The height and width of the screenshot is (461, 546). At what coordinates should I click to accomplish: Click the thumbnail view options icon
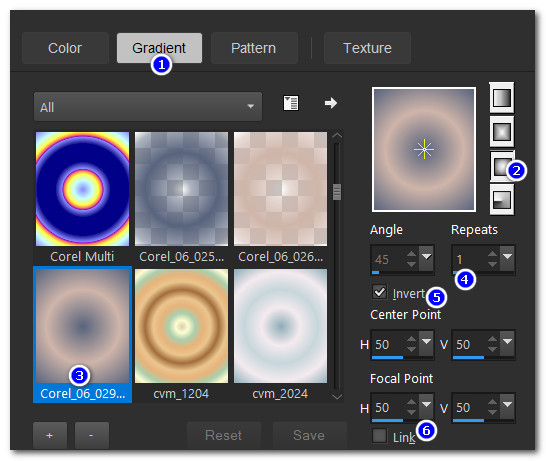point(290,103)
